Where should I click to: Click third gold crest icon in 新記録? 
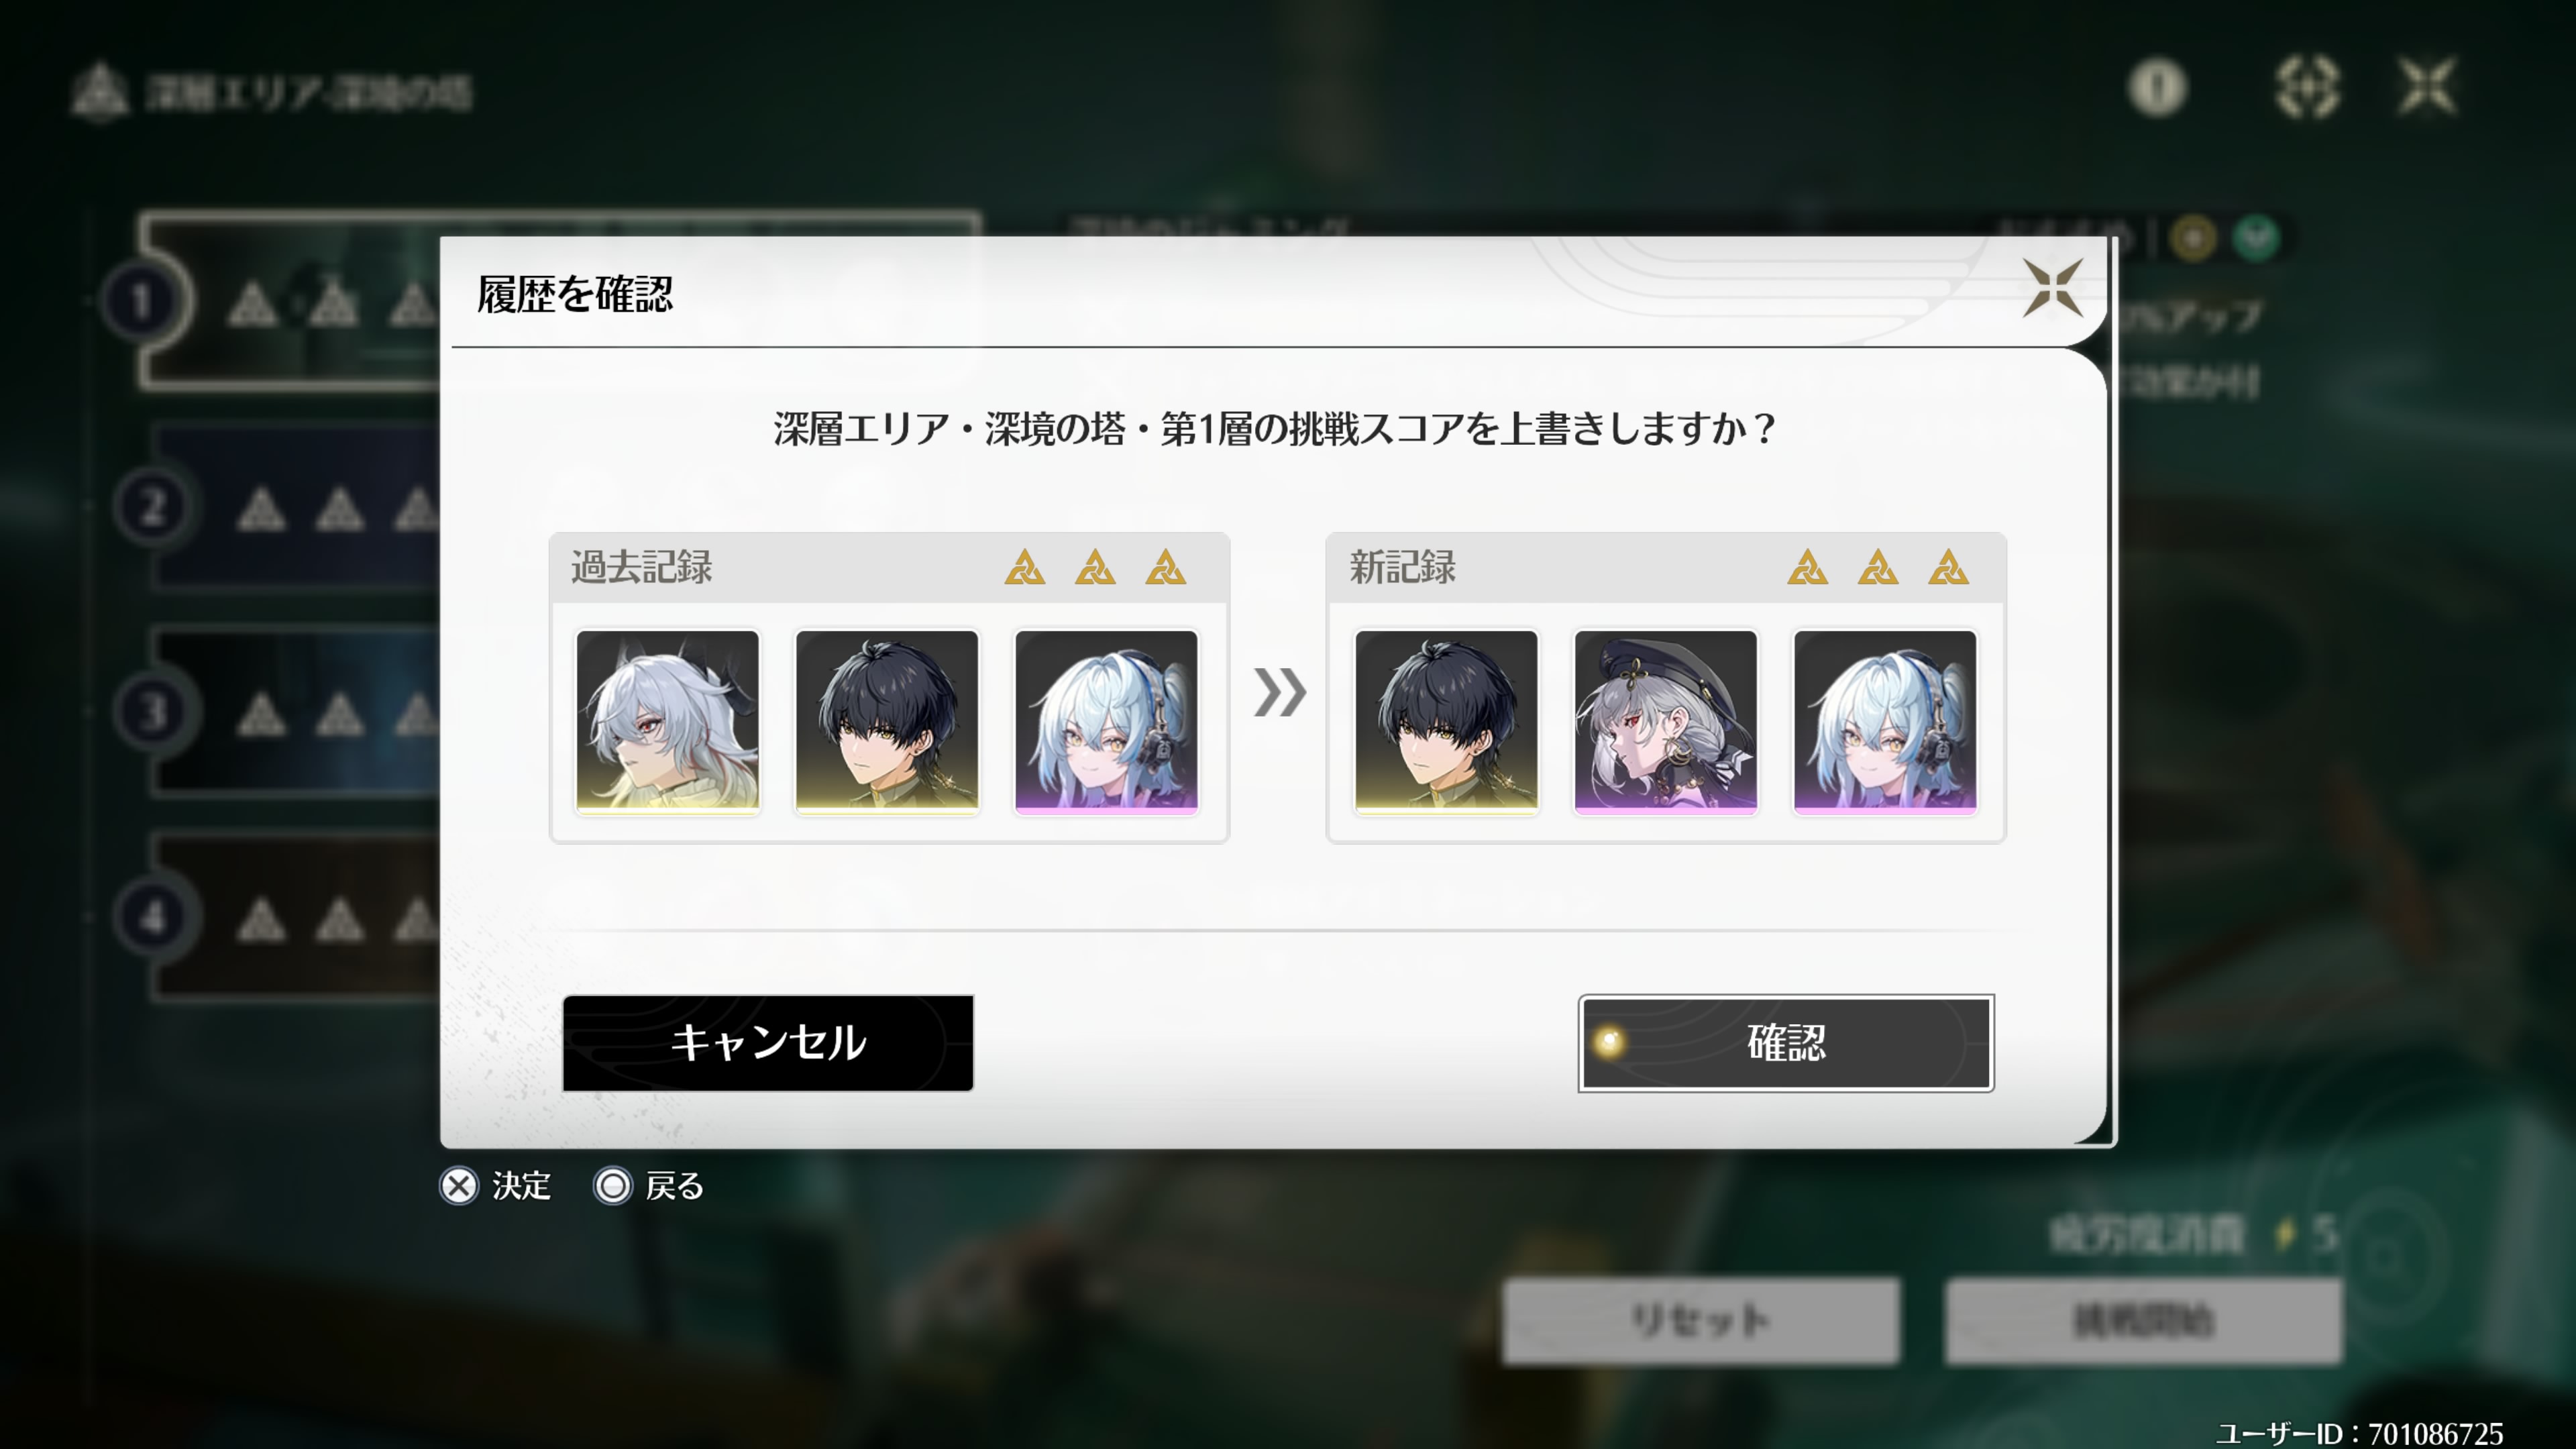point(1948,567)
